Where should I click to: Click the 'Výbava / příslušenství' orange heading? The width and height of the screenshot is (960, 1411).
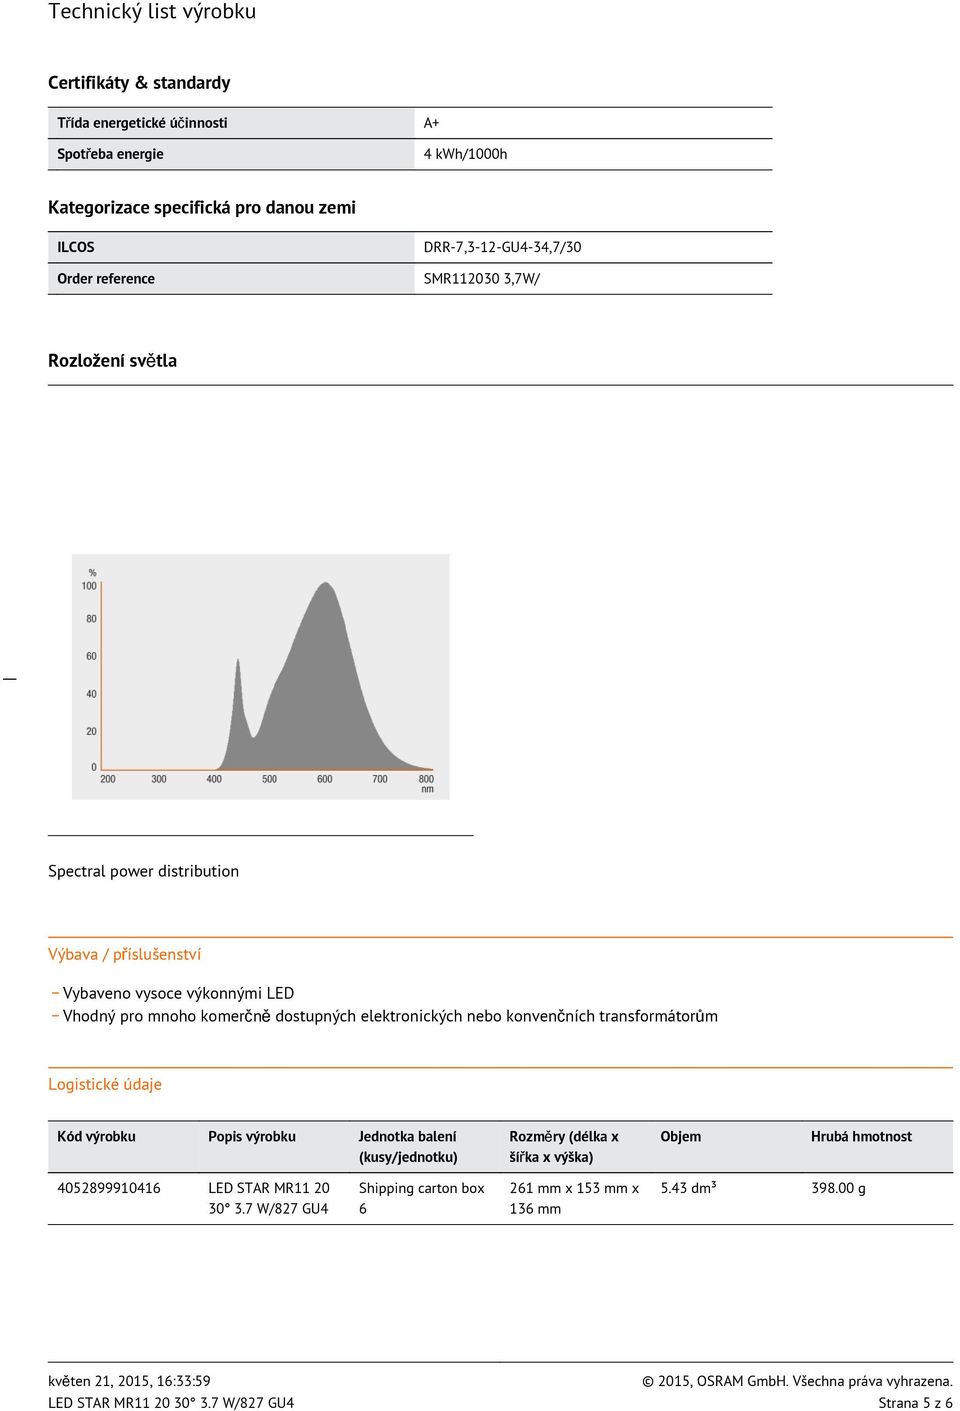pyautogui.click(x=124, y=954)
